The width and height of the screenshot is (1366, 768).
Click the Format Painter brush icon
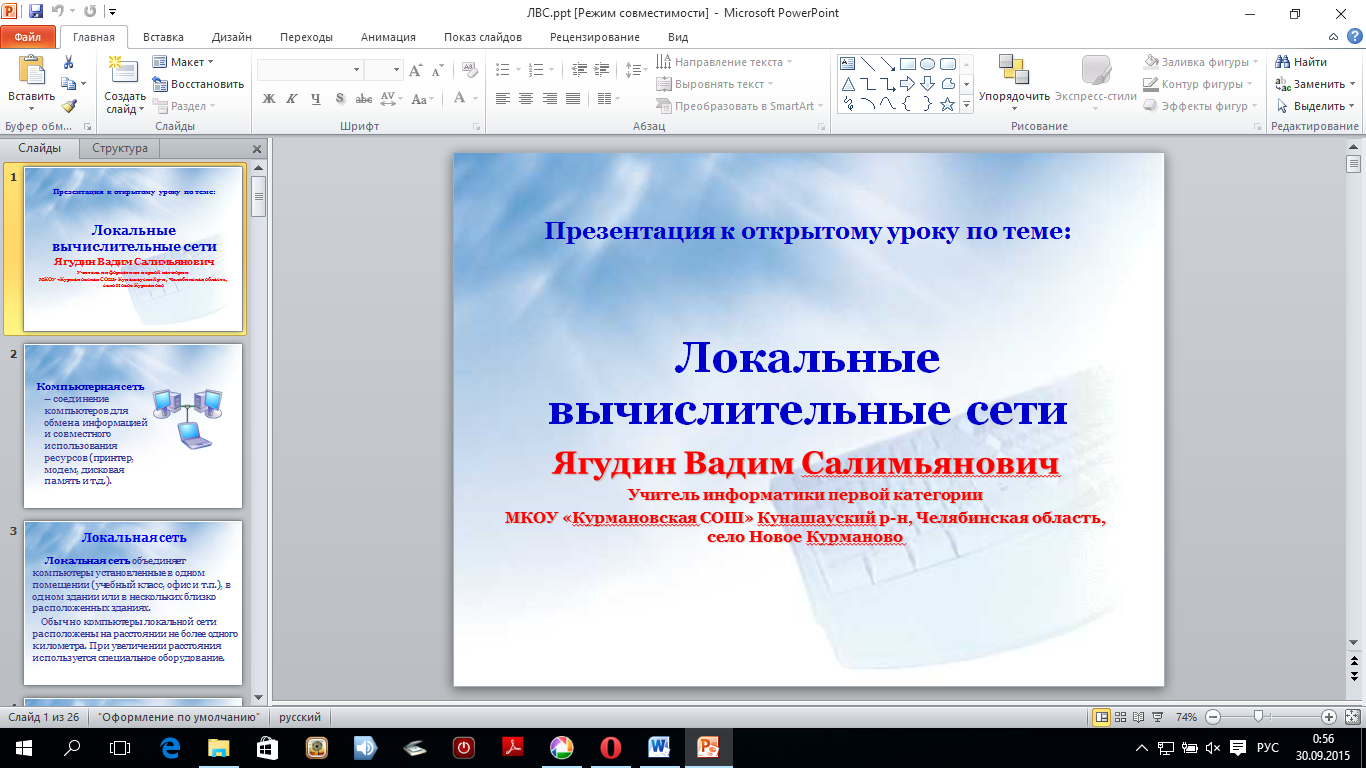pyautogui.click(x=68, y=105)
